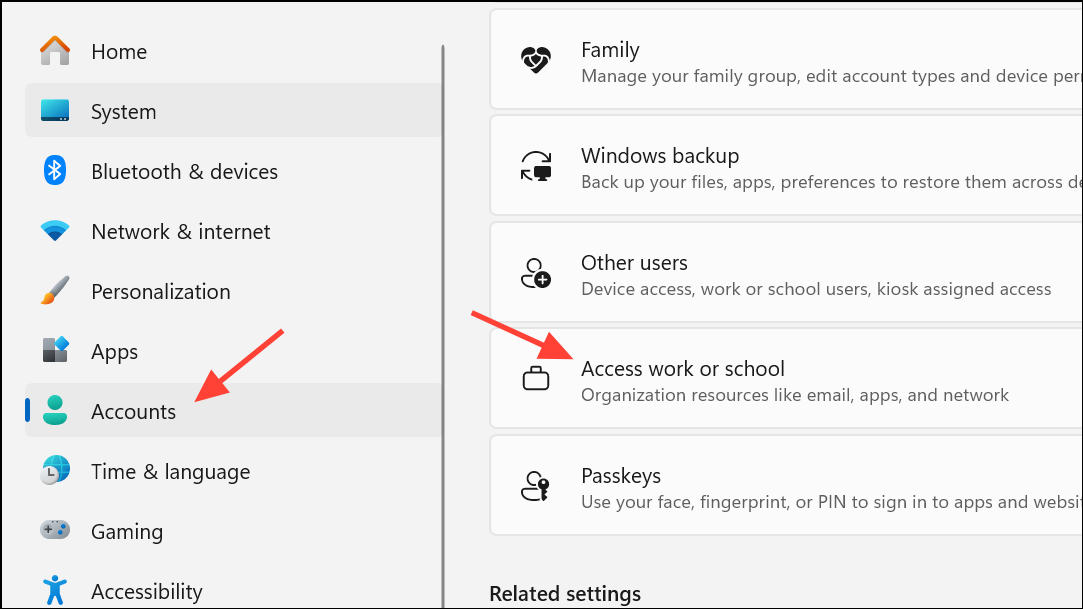This screenshot has height=609, width=1083.
Task: Click the Other users add-person icon
Action: pos(536,272)
